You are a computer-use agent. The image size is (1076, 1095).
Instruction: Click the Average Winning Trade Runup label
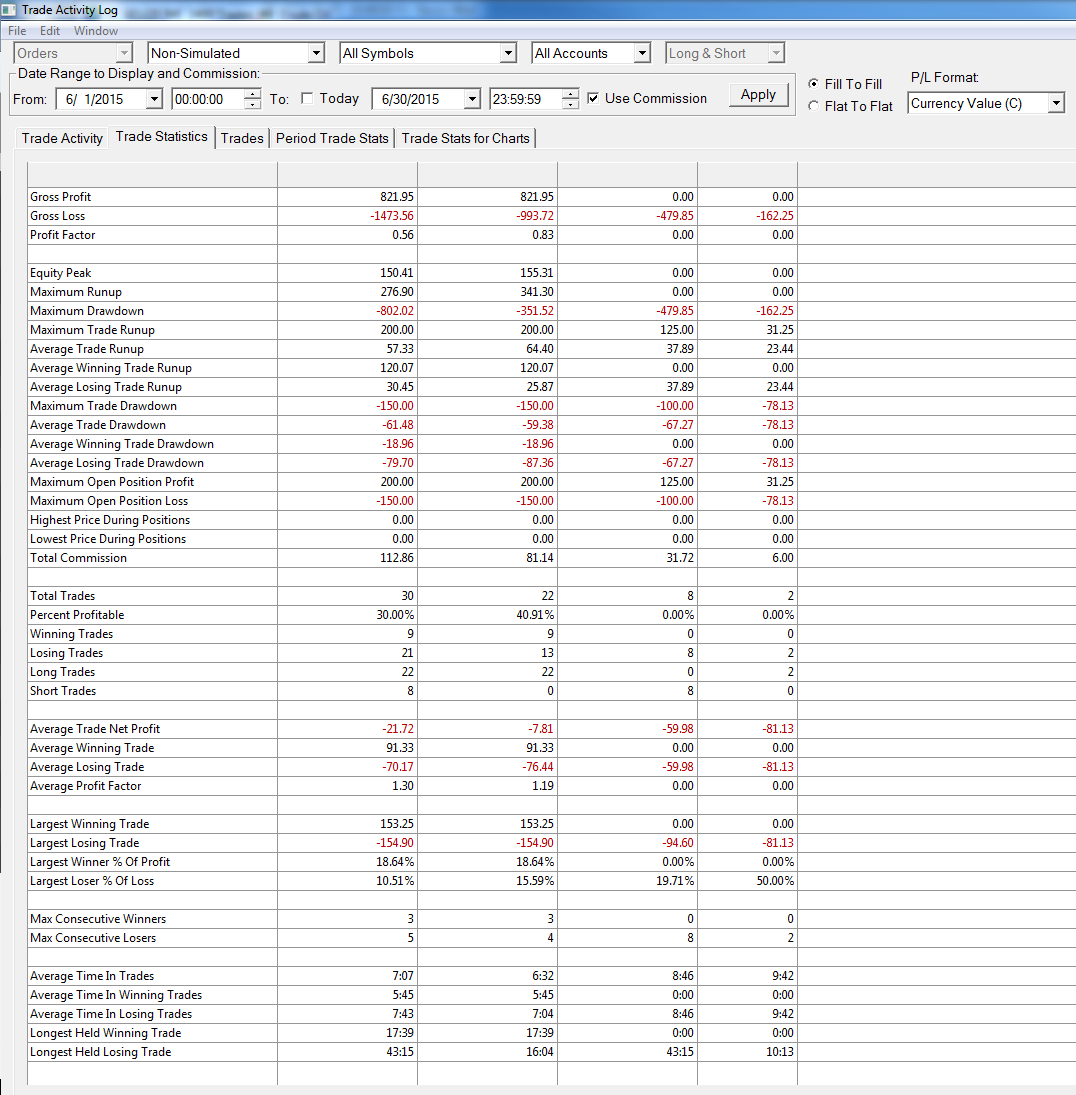110,368
